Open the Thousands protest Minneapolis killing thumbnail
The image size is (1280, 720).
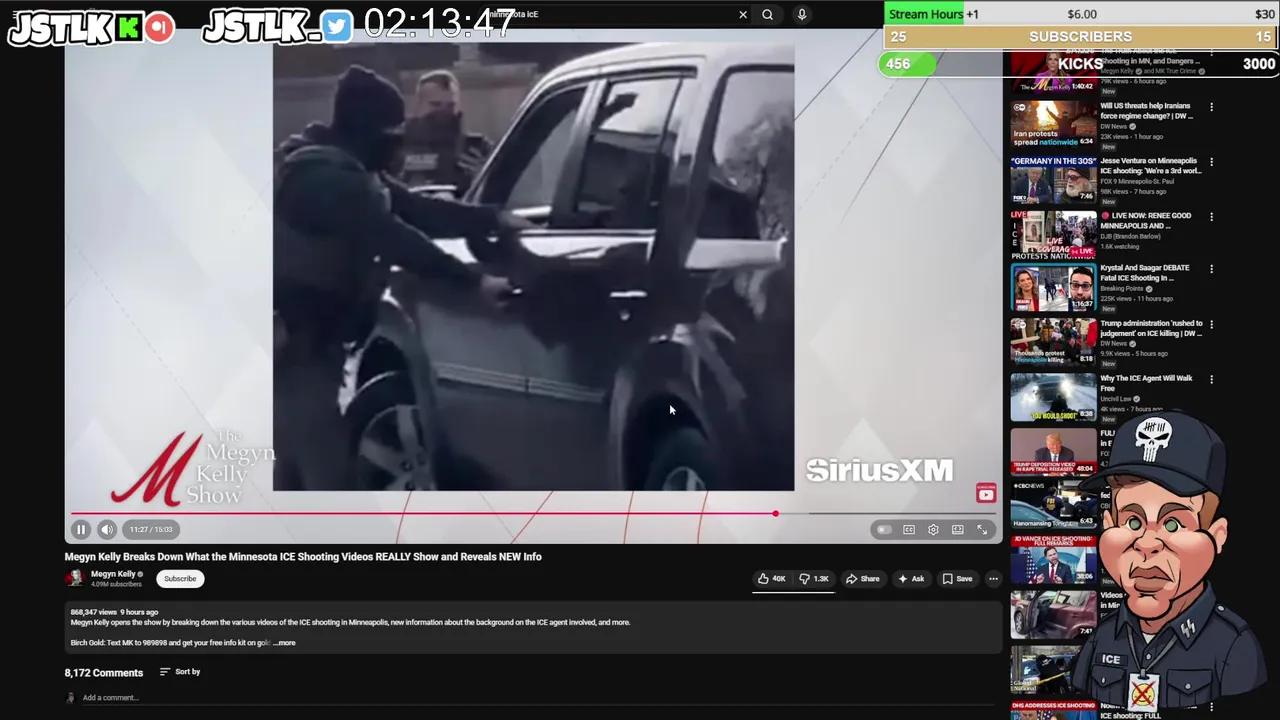coord(1053,342)
